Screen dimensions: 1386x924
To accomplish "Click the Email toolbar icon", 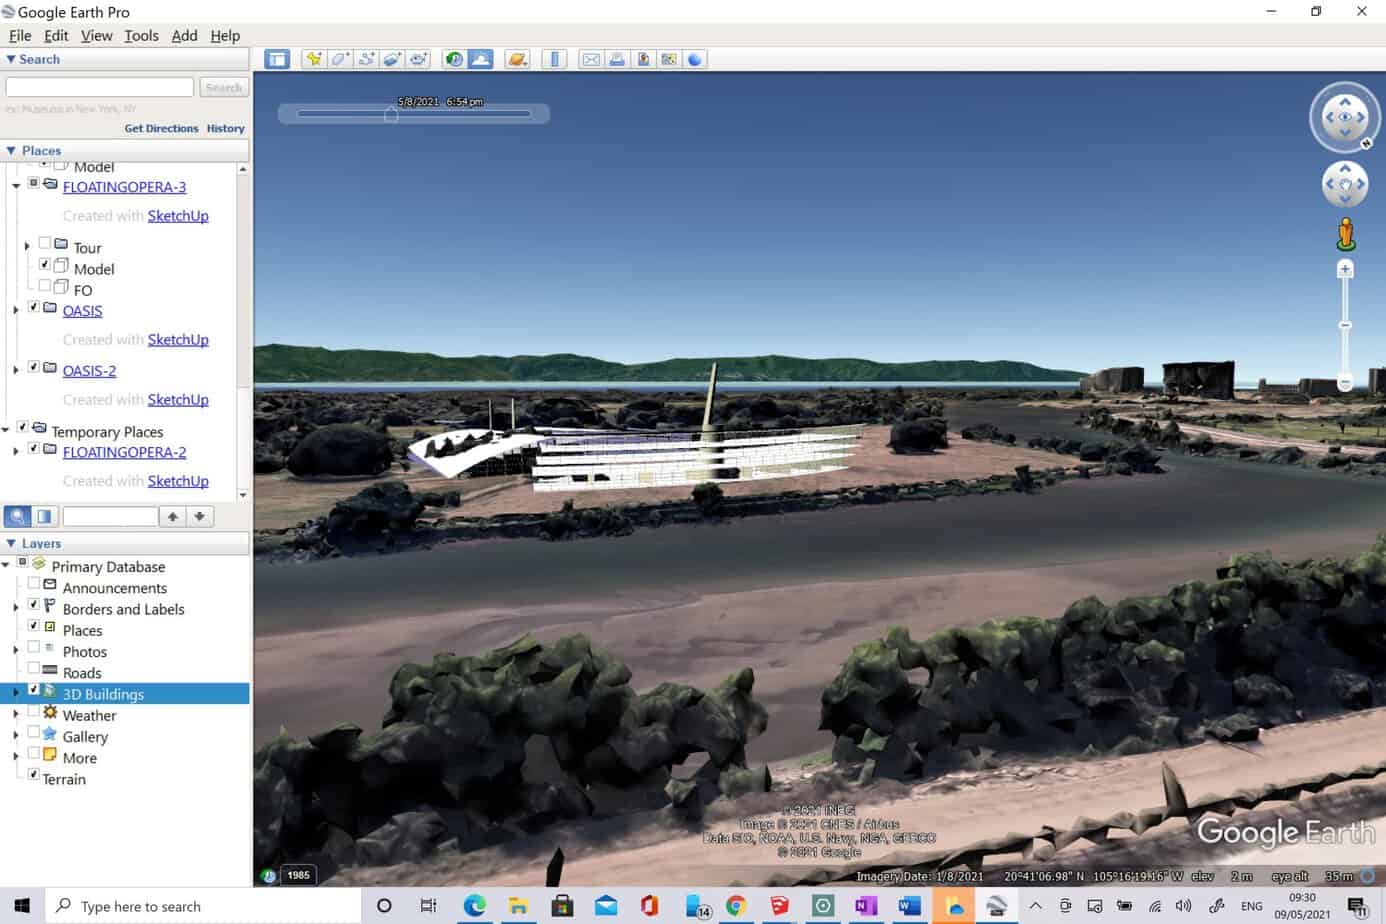I will pyautogui.click(x=591, y=60).
